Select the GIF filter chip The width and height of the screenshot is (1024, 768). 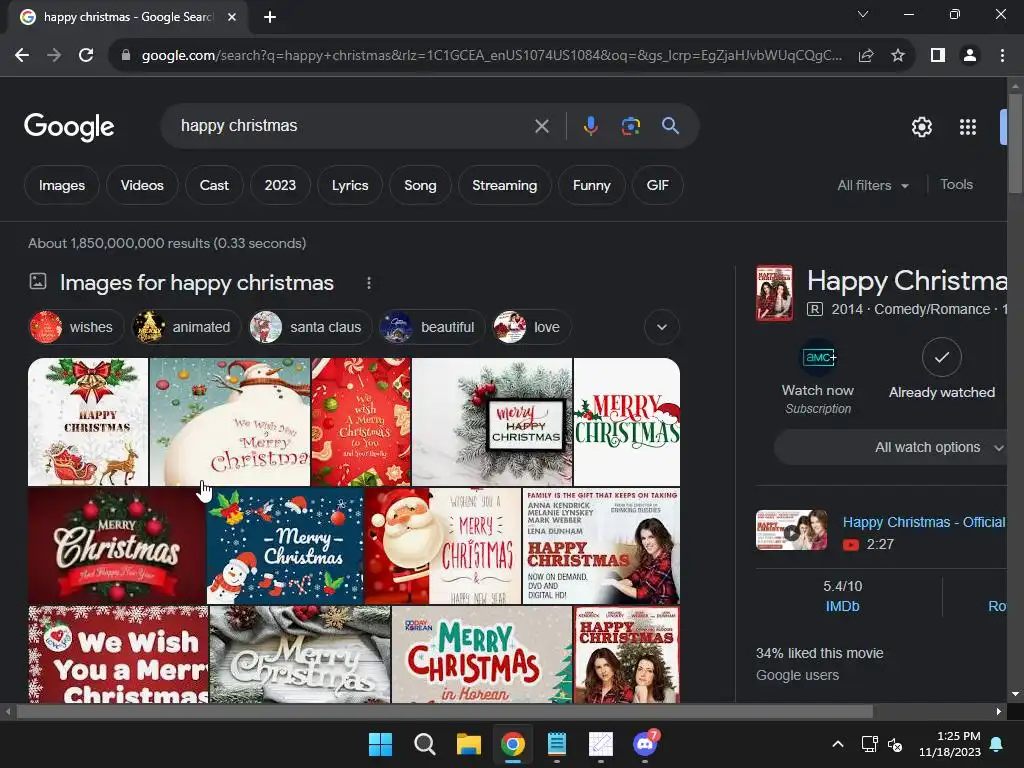pos(658,185)
